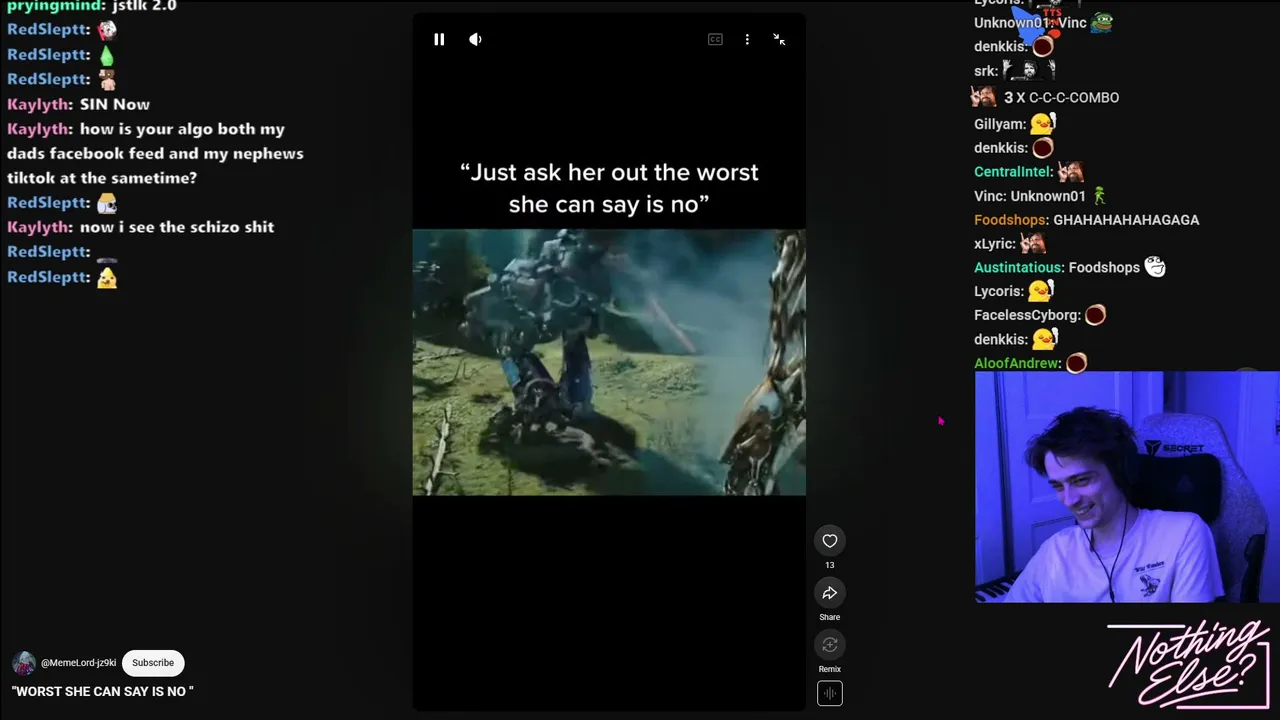Image resolution: width=1280 pixels, height=720 pixels.
Task: Select the title "WORST SHE CAN SAY IS NO"
Action: click(102, 691)
